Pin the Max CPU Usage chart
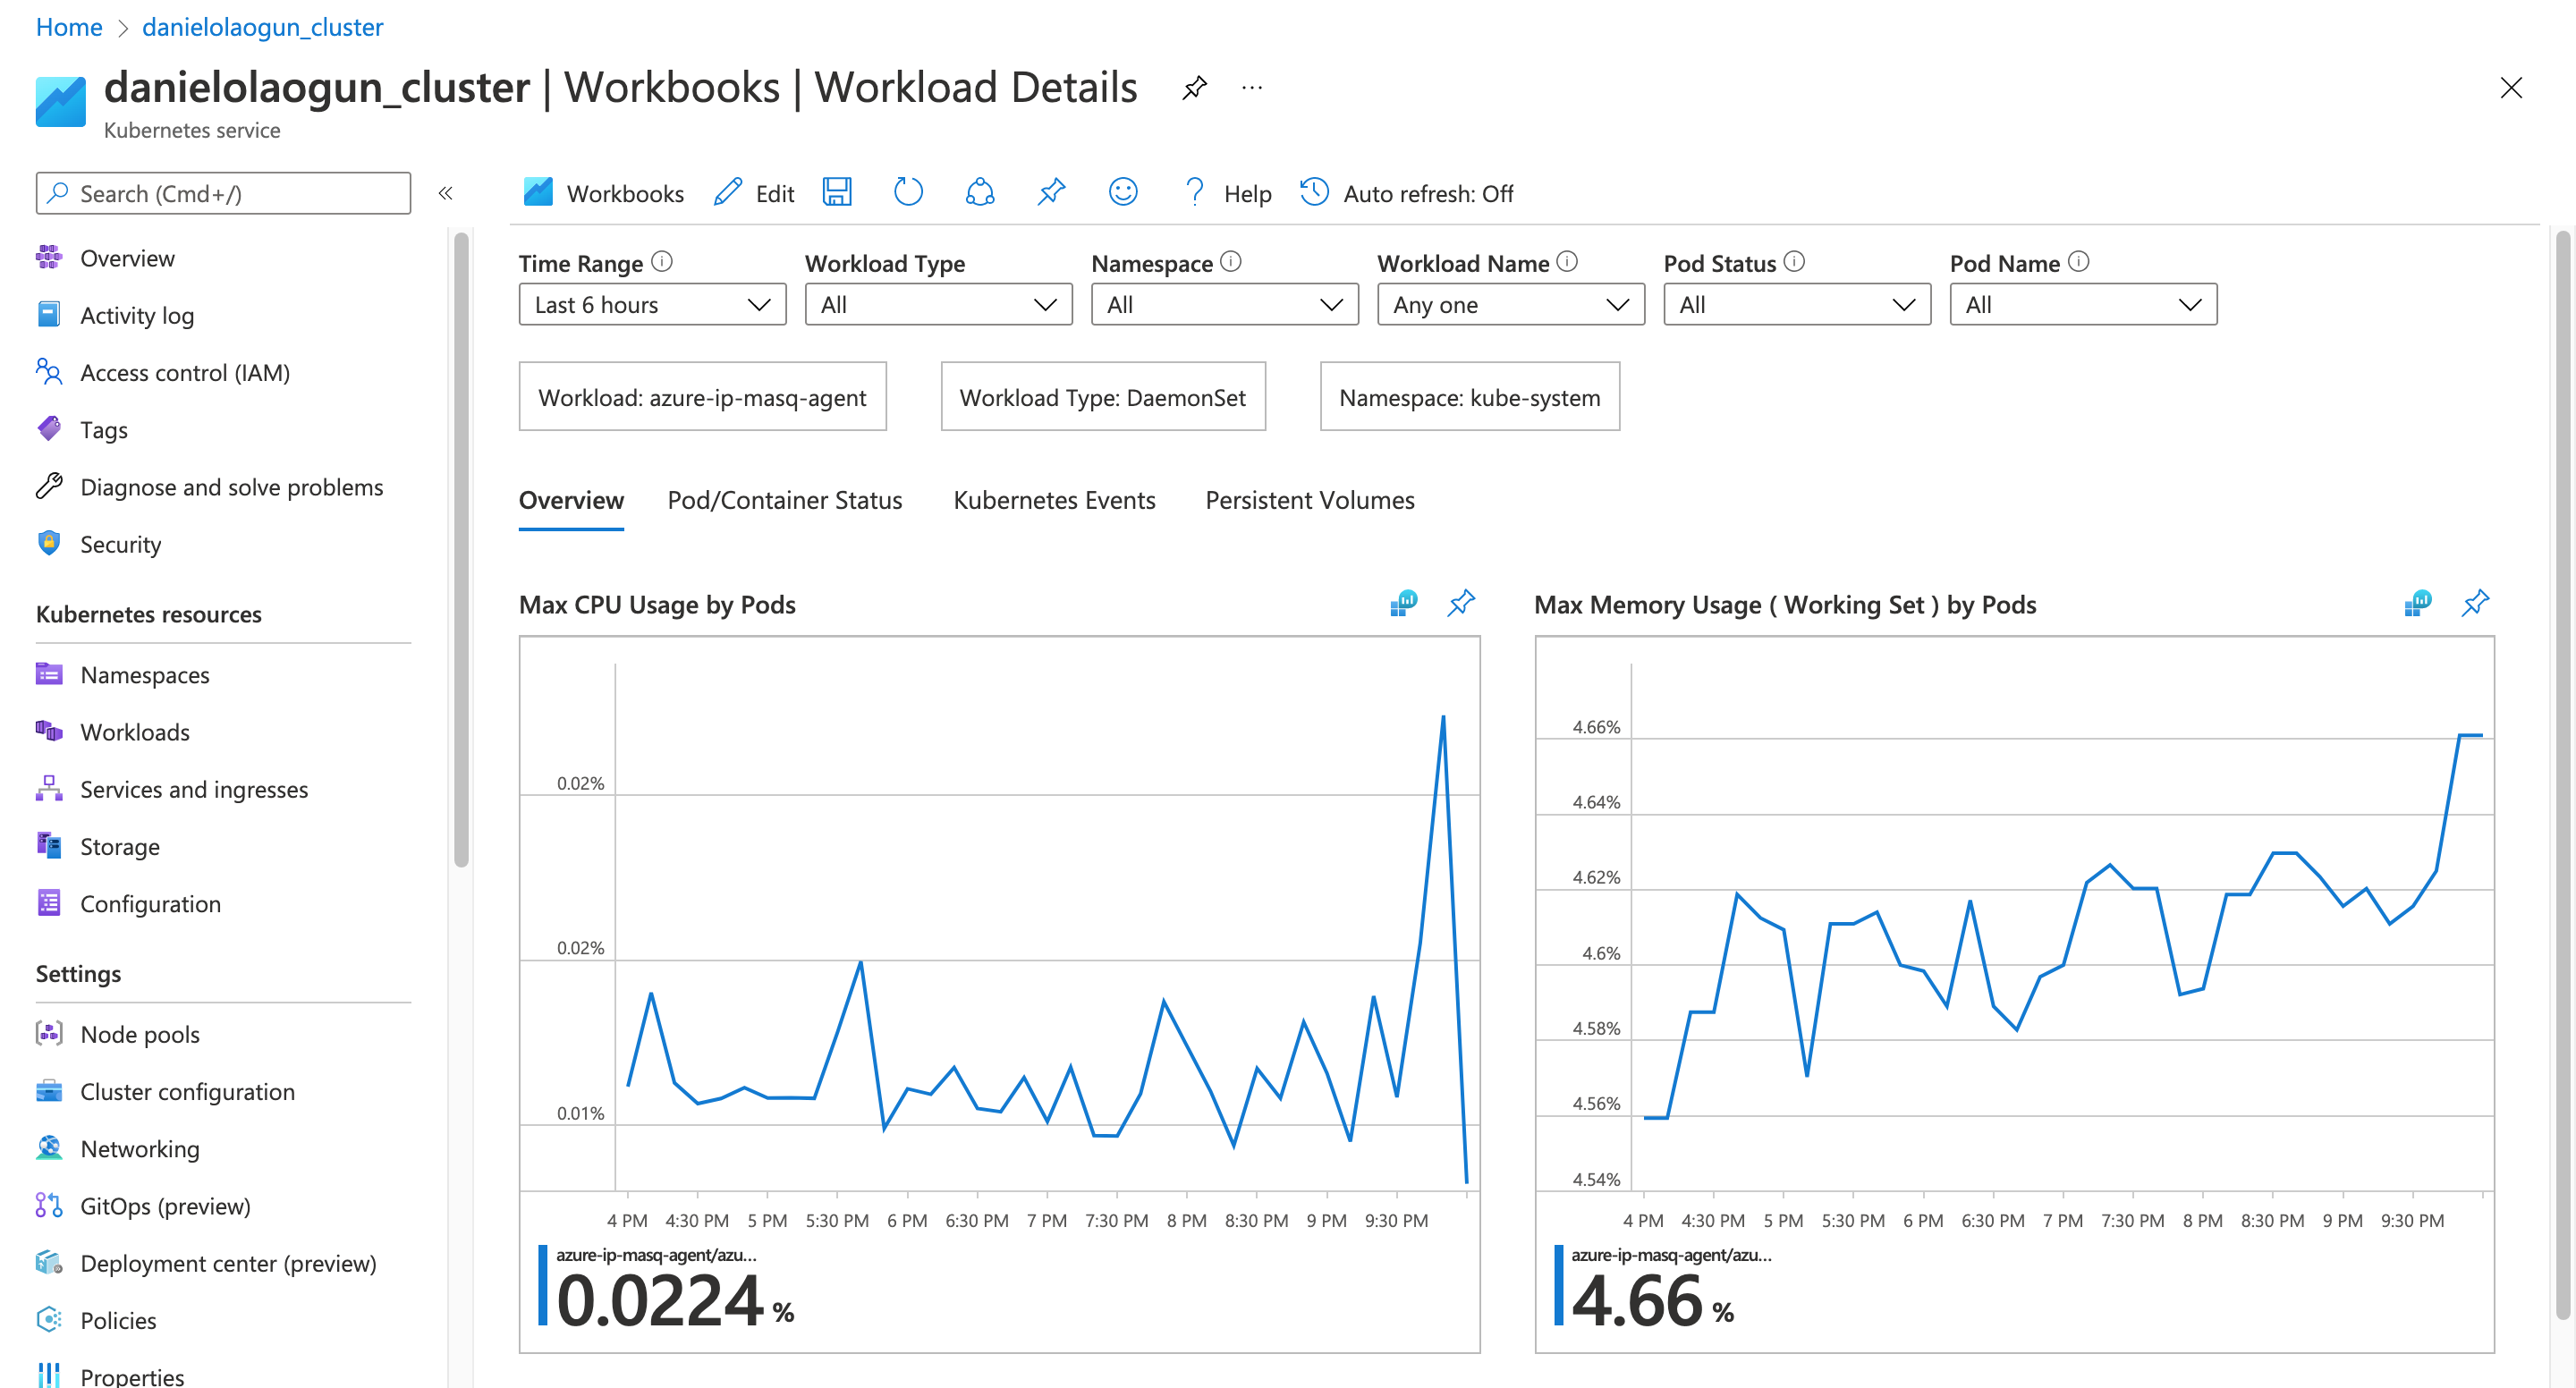This screenshot has width=2576, height=1388. tap(1461, 603)
